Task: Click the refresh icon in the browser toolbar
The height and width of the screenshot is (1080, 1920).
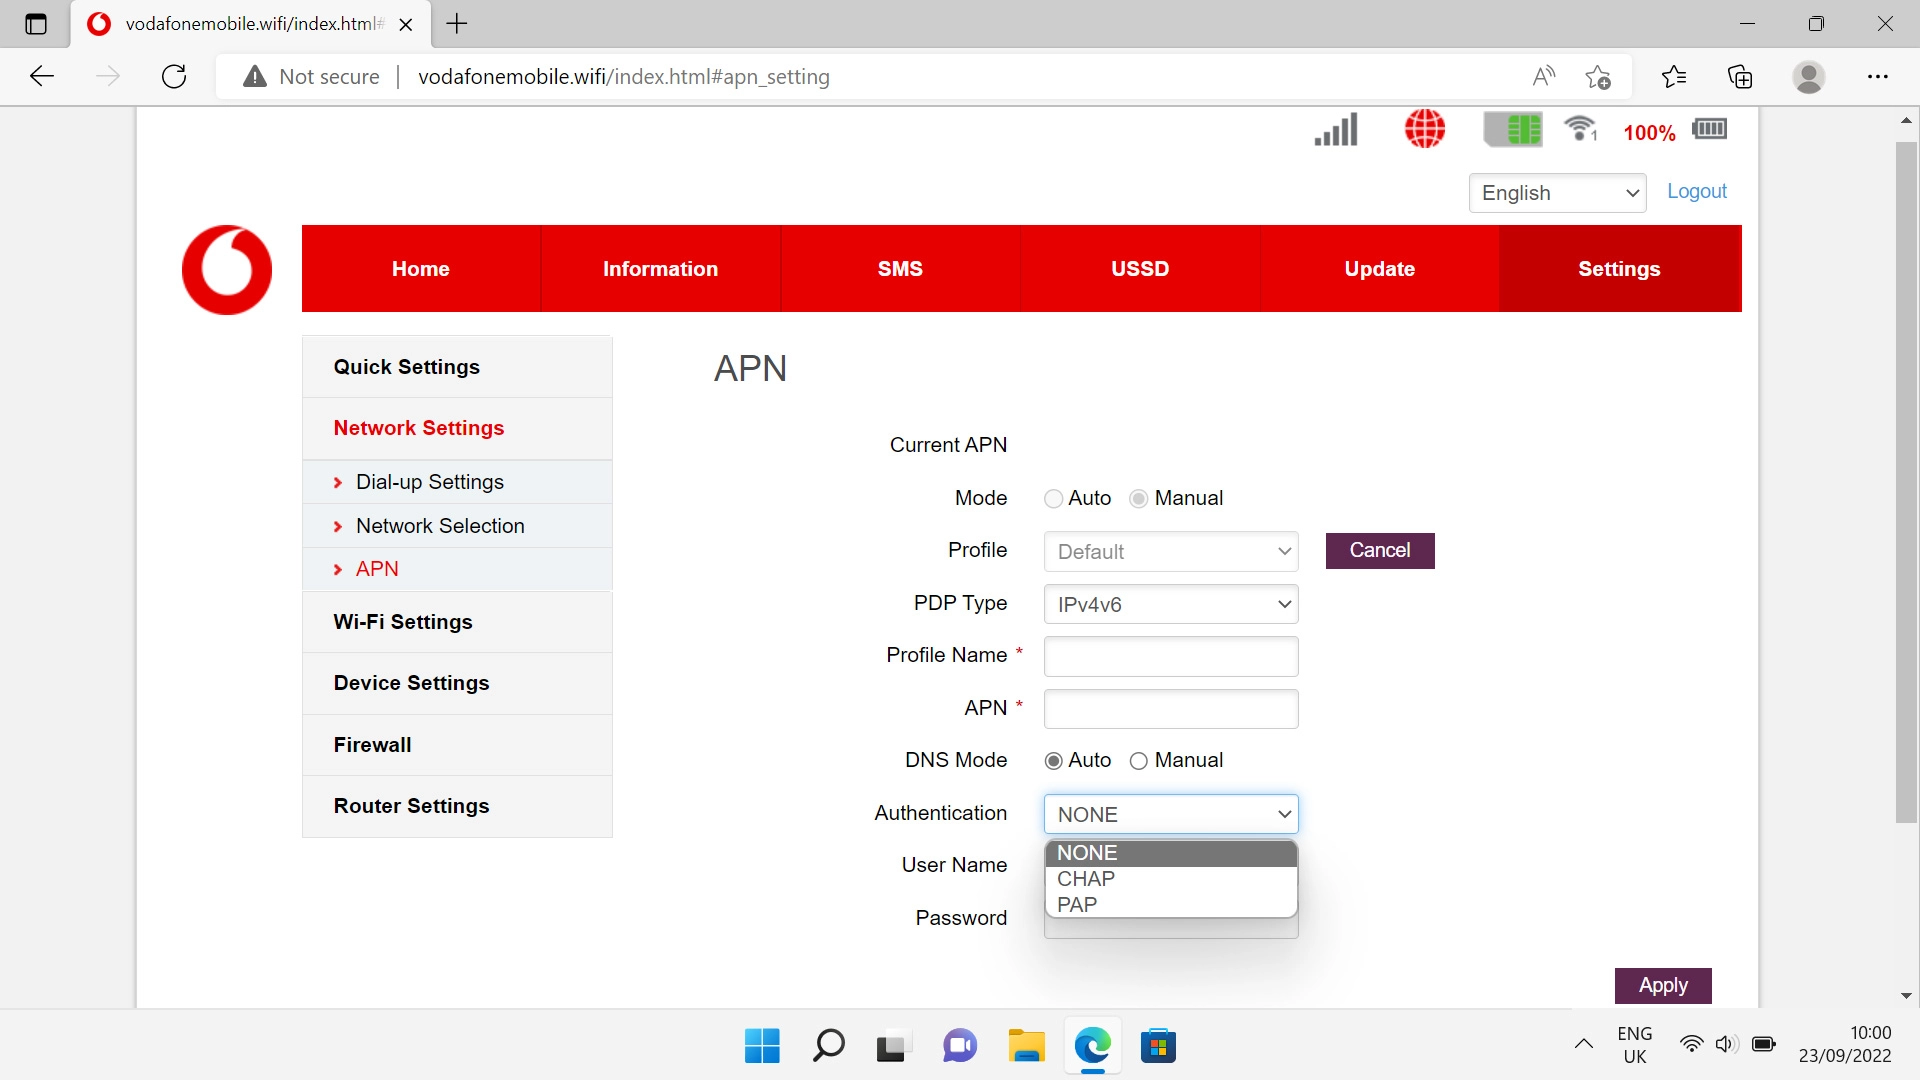Action: click(x=174, y=76)
